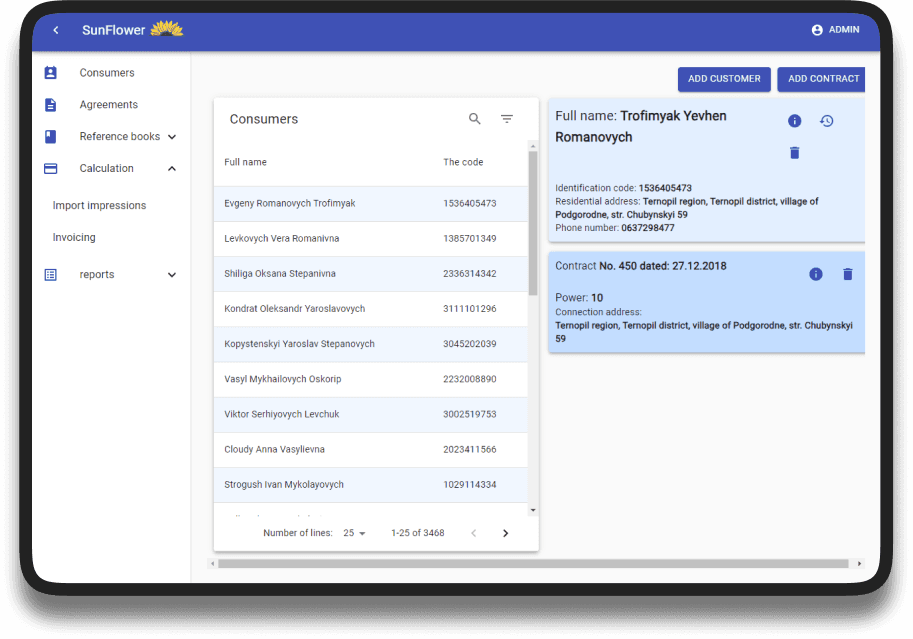Expand the Reference books menu
913x639 pixels.
pyautogui.click(x=171, y=137)
